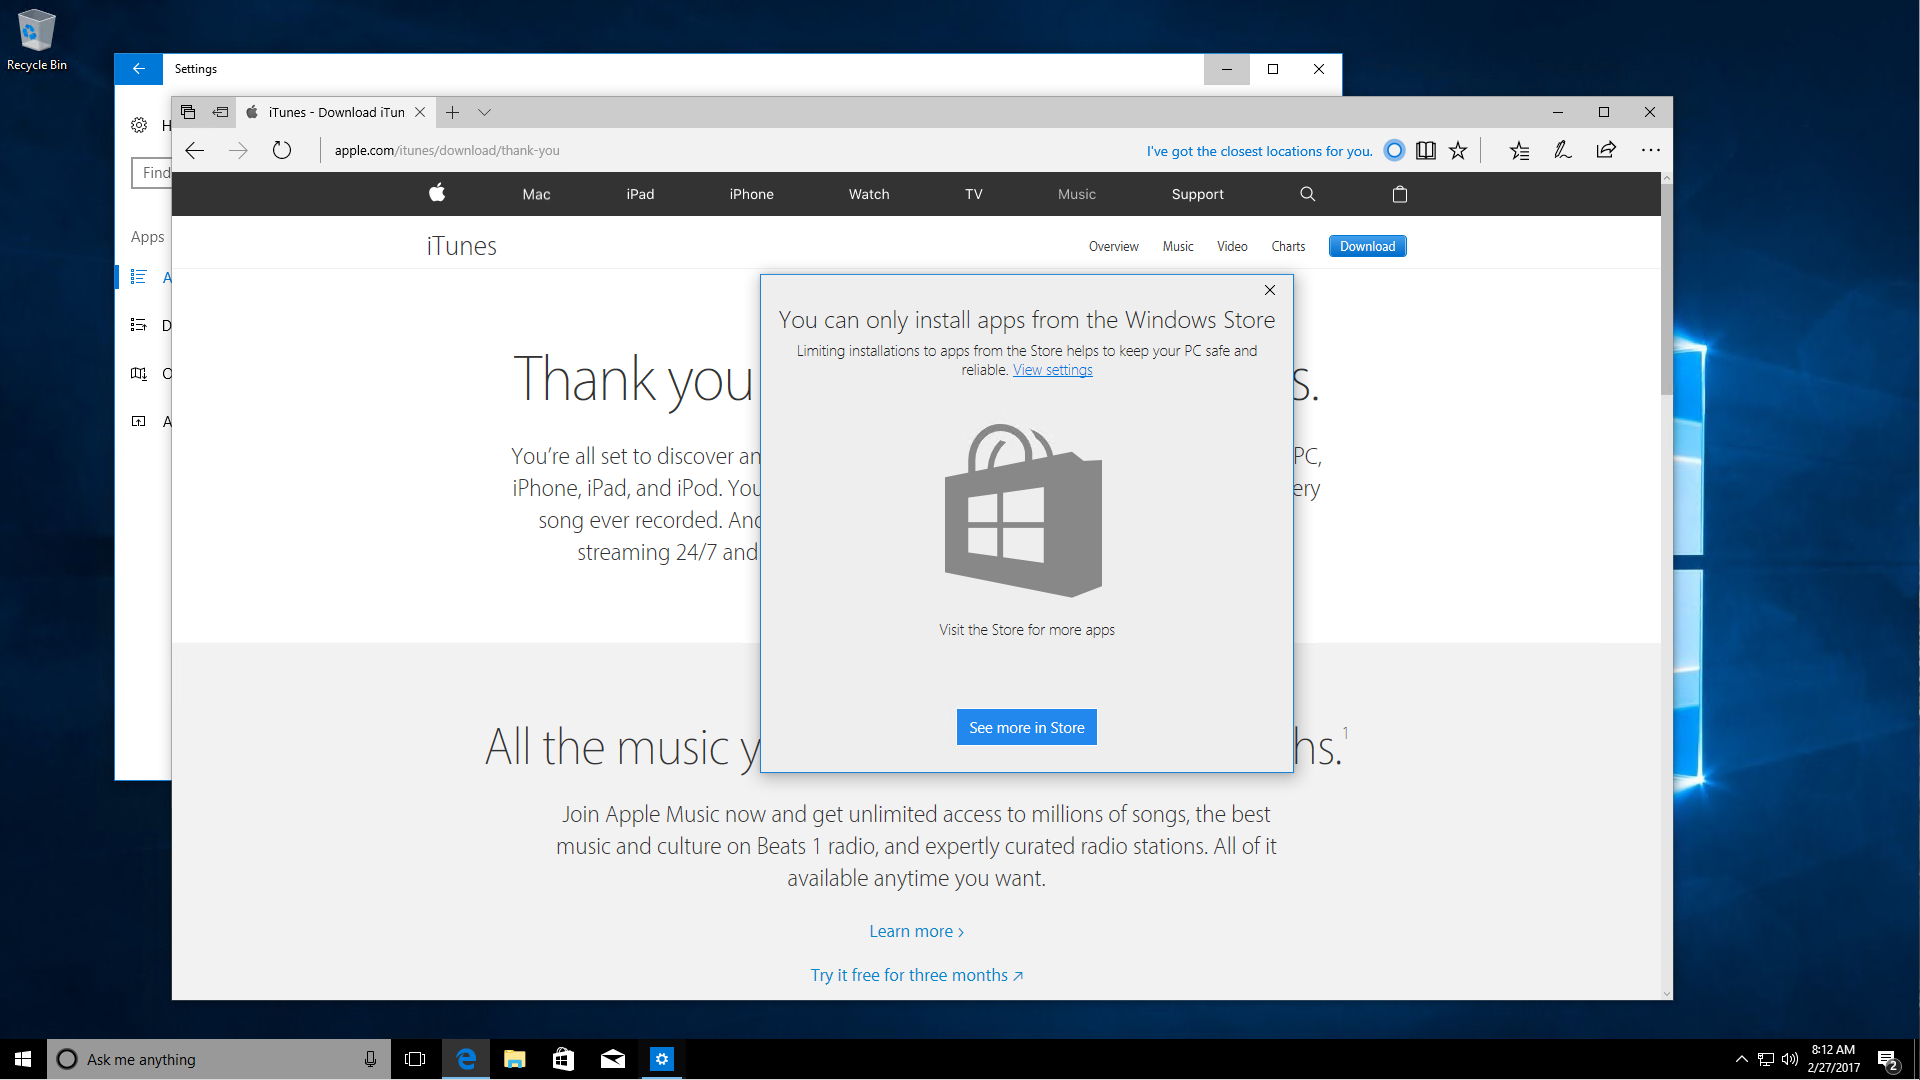This screenshot has height=1080, width=1920.
Task: Open Task View on taskbar
Action: coord(415,1059)
